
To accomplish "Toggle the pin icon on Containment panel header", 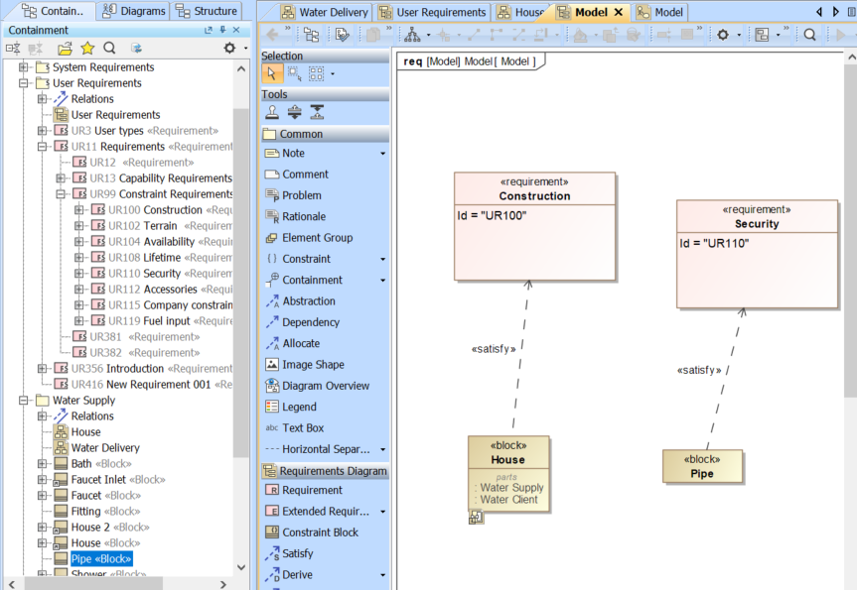I will click(x=222, y=30).
